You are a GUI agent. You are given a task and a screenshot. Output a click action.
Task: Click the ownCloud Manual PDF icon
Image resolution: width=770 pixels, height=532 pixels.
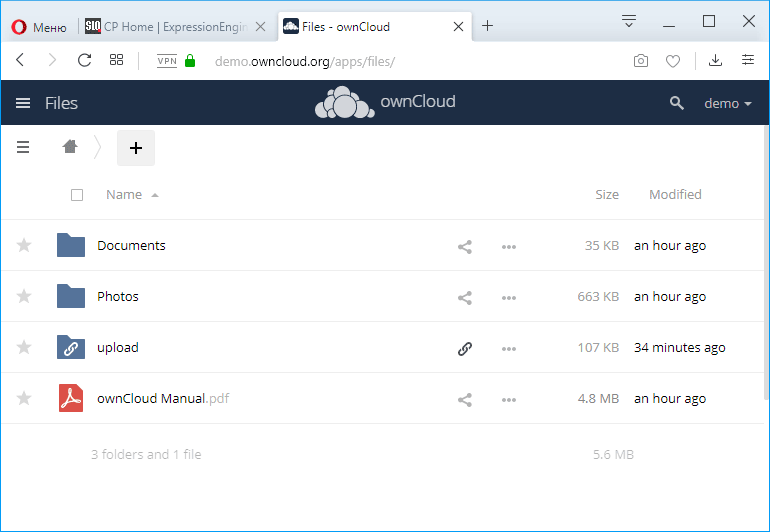71,398
